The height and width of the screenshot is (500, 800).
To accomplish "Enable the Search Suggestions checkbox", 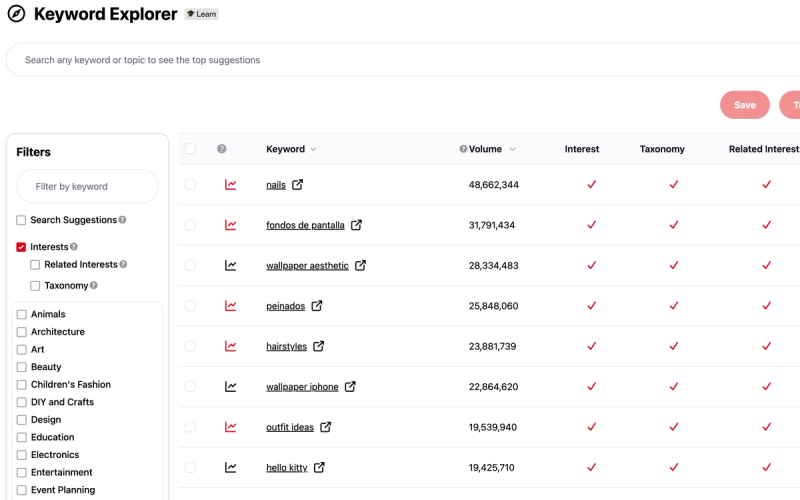I will click(21, 220).
